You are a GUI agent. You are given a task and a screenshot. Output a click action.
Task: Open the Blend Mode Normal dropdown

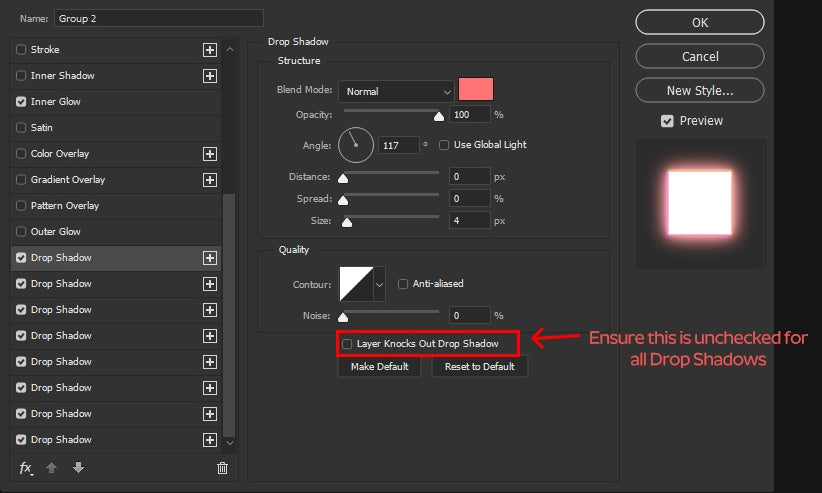396,92
